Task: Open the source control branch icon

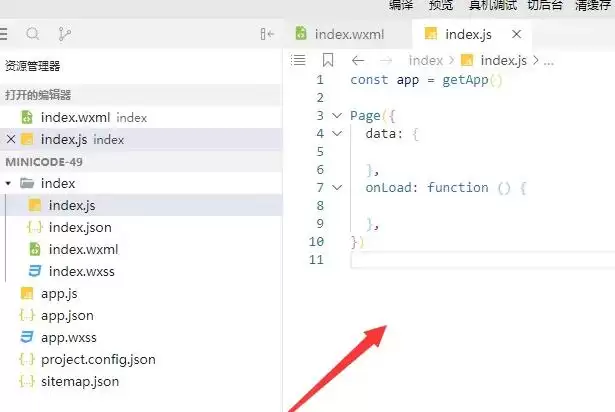Action: tap(64, 34)
